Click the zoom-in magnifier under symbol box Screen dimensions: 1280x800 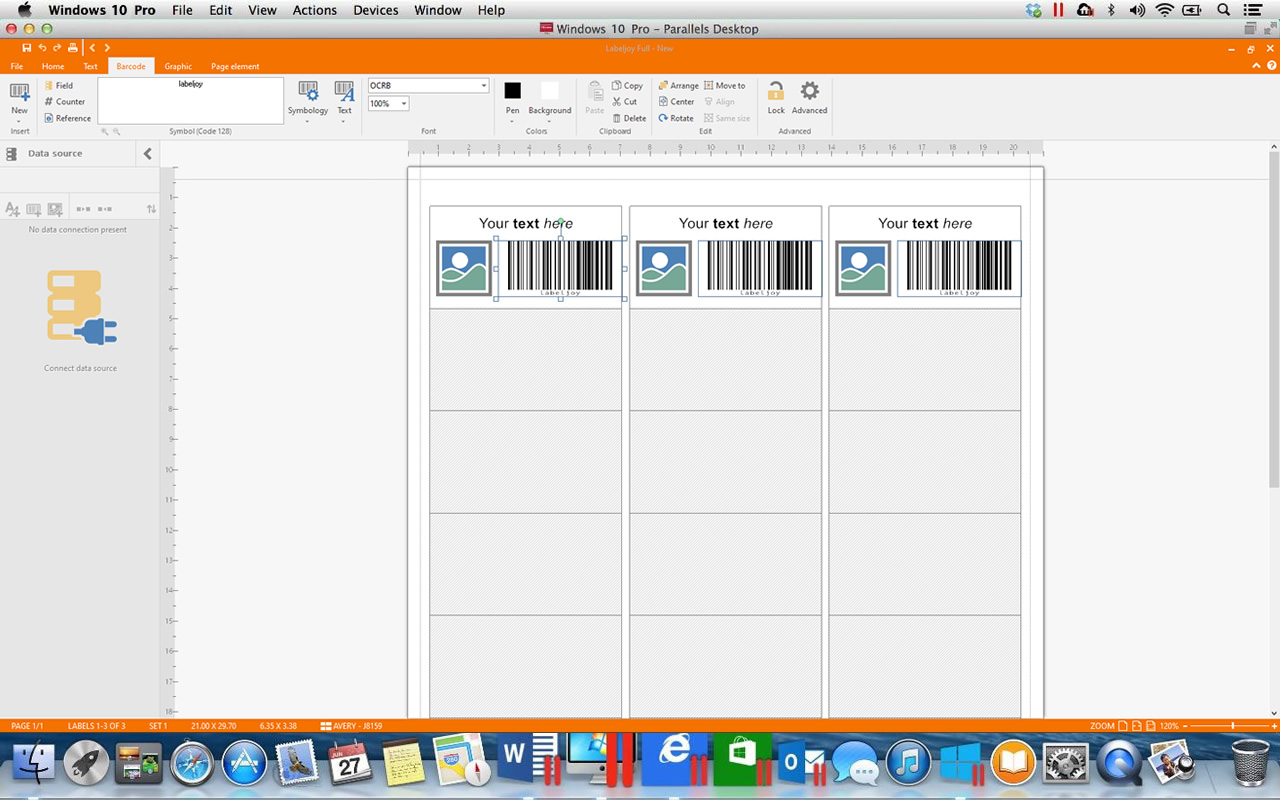pyautogui.click(x=105, y=132)
